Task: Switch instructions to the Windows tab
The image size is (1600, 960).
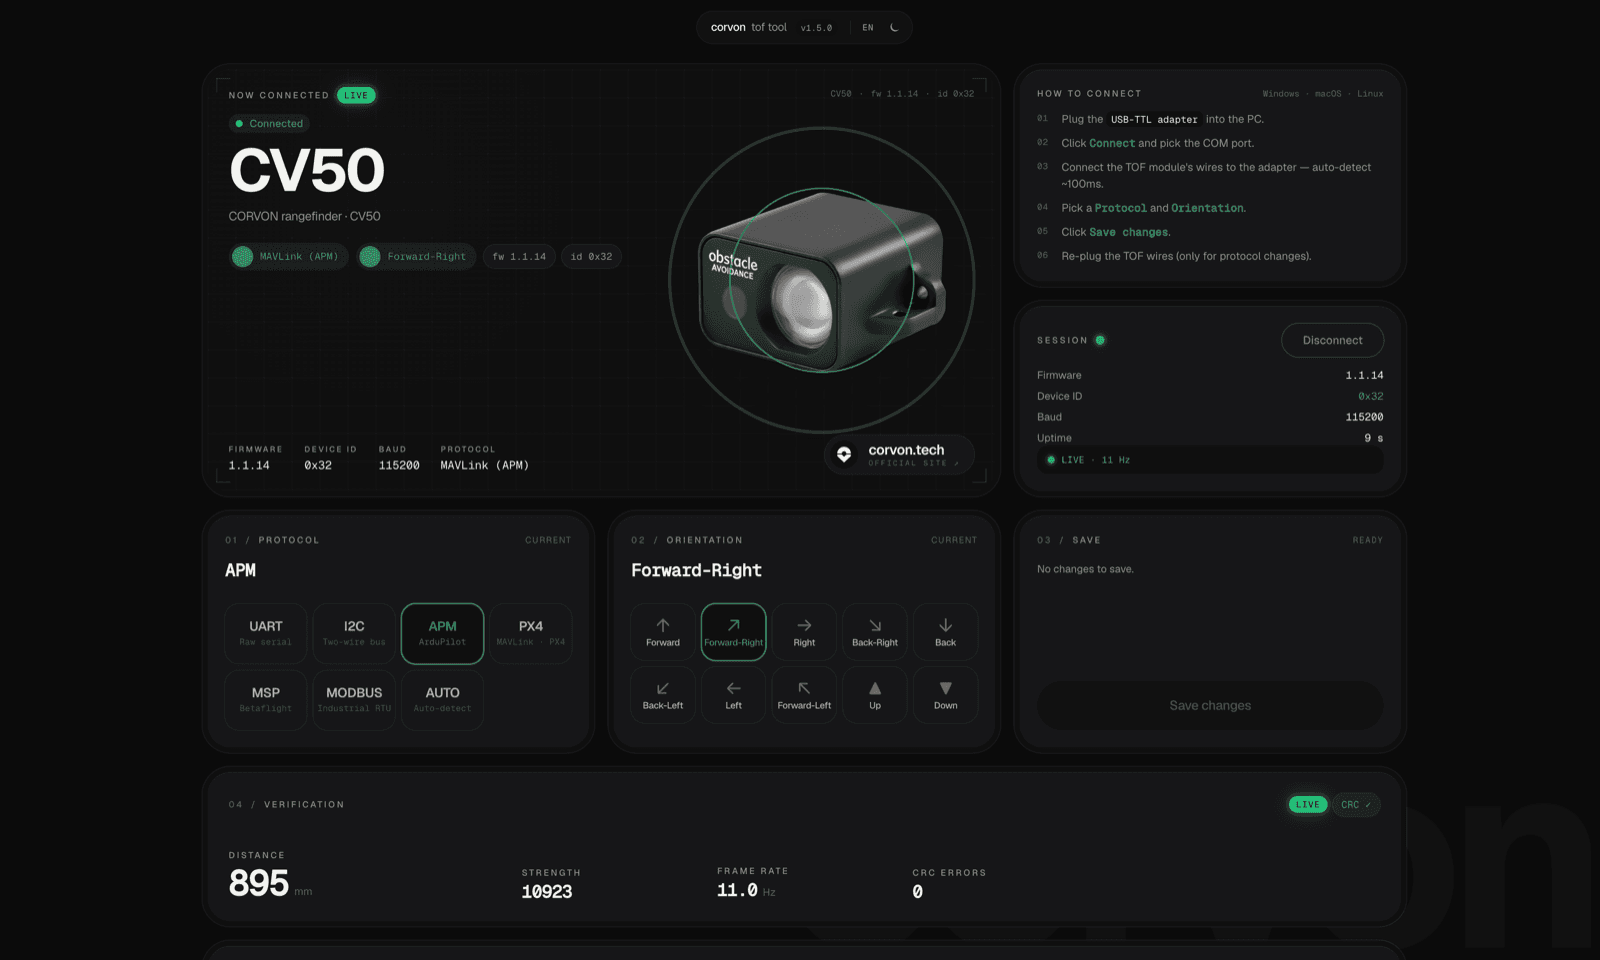Action: click(1281, 94)
